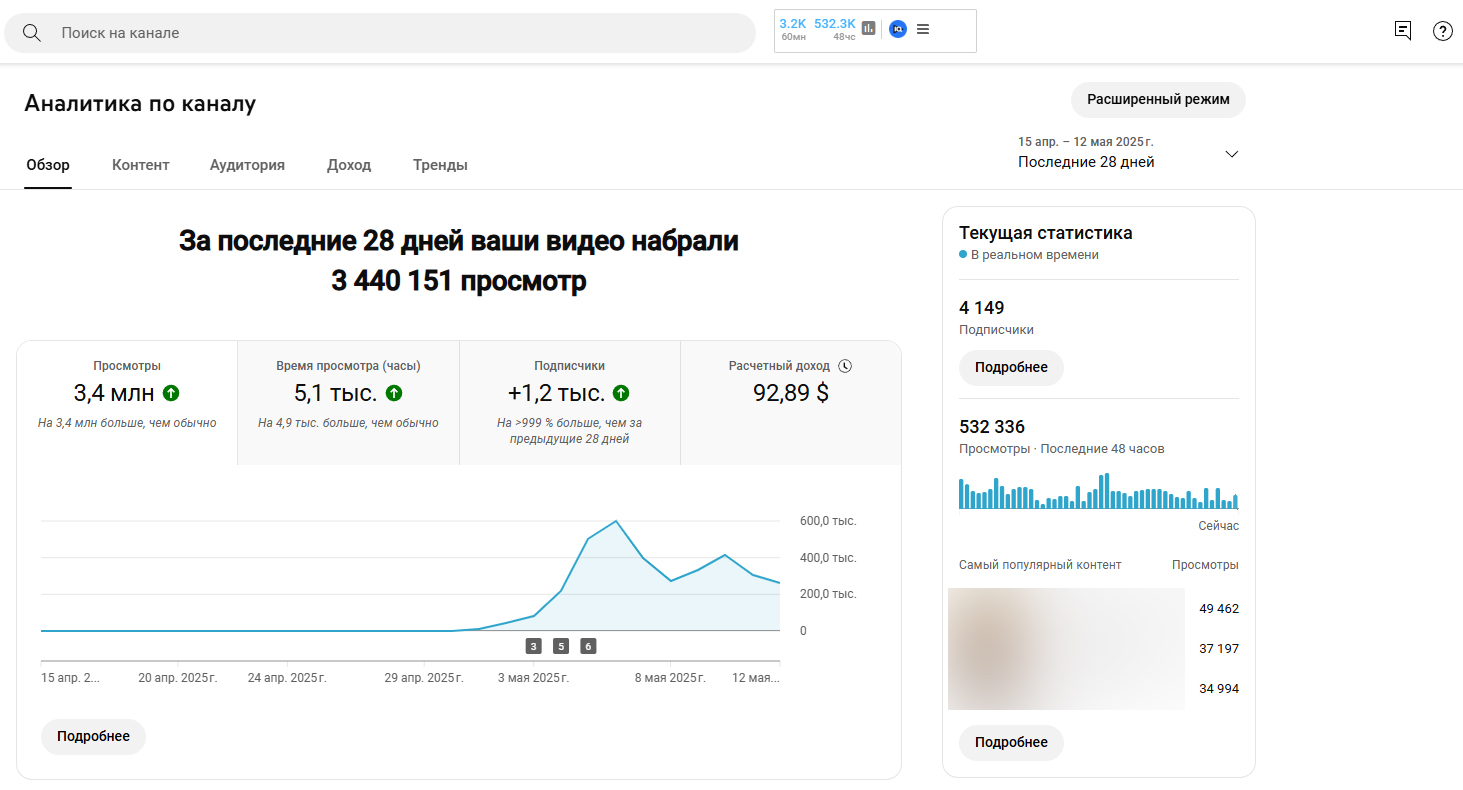The image size is (1463, 790).
Task: Click the Расширенный режим button
Action: tap(1158, 100)
